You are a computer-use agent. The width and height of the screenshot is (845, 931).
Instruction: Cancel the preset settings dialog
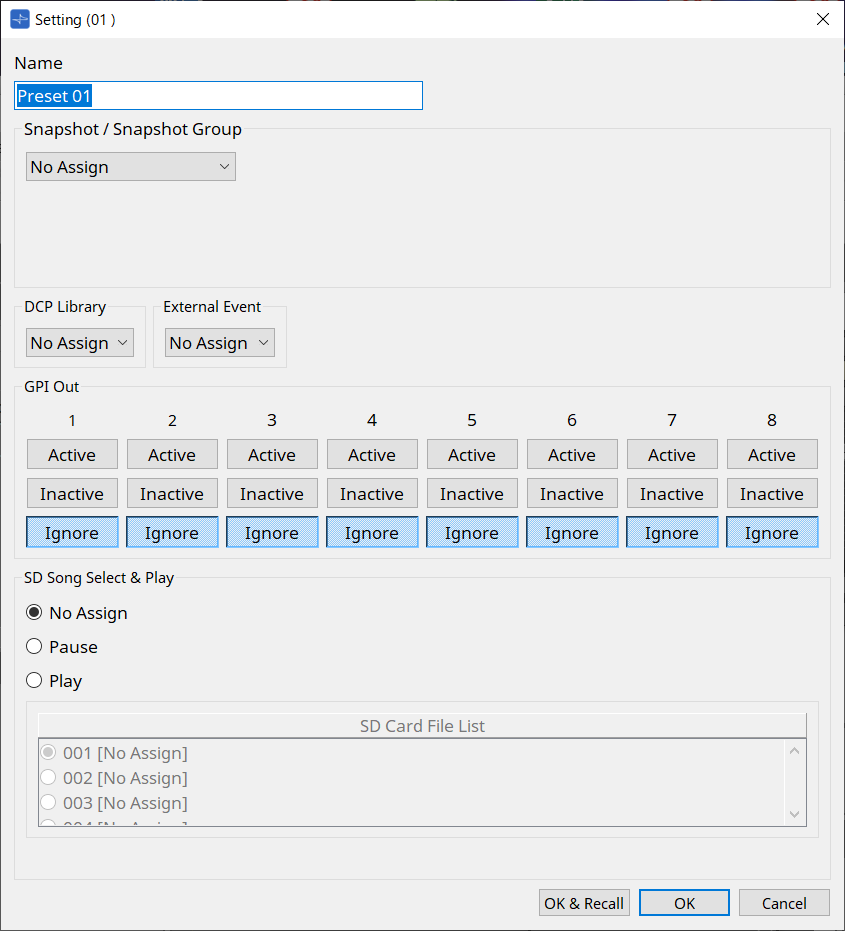point(784,902)
